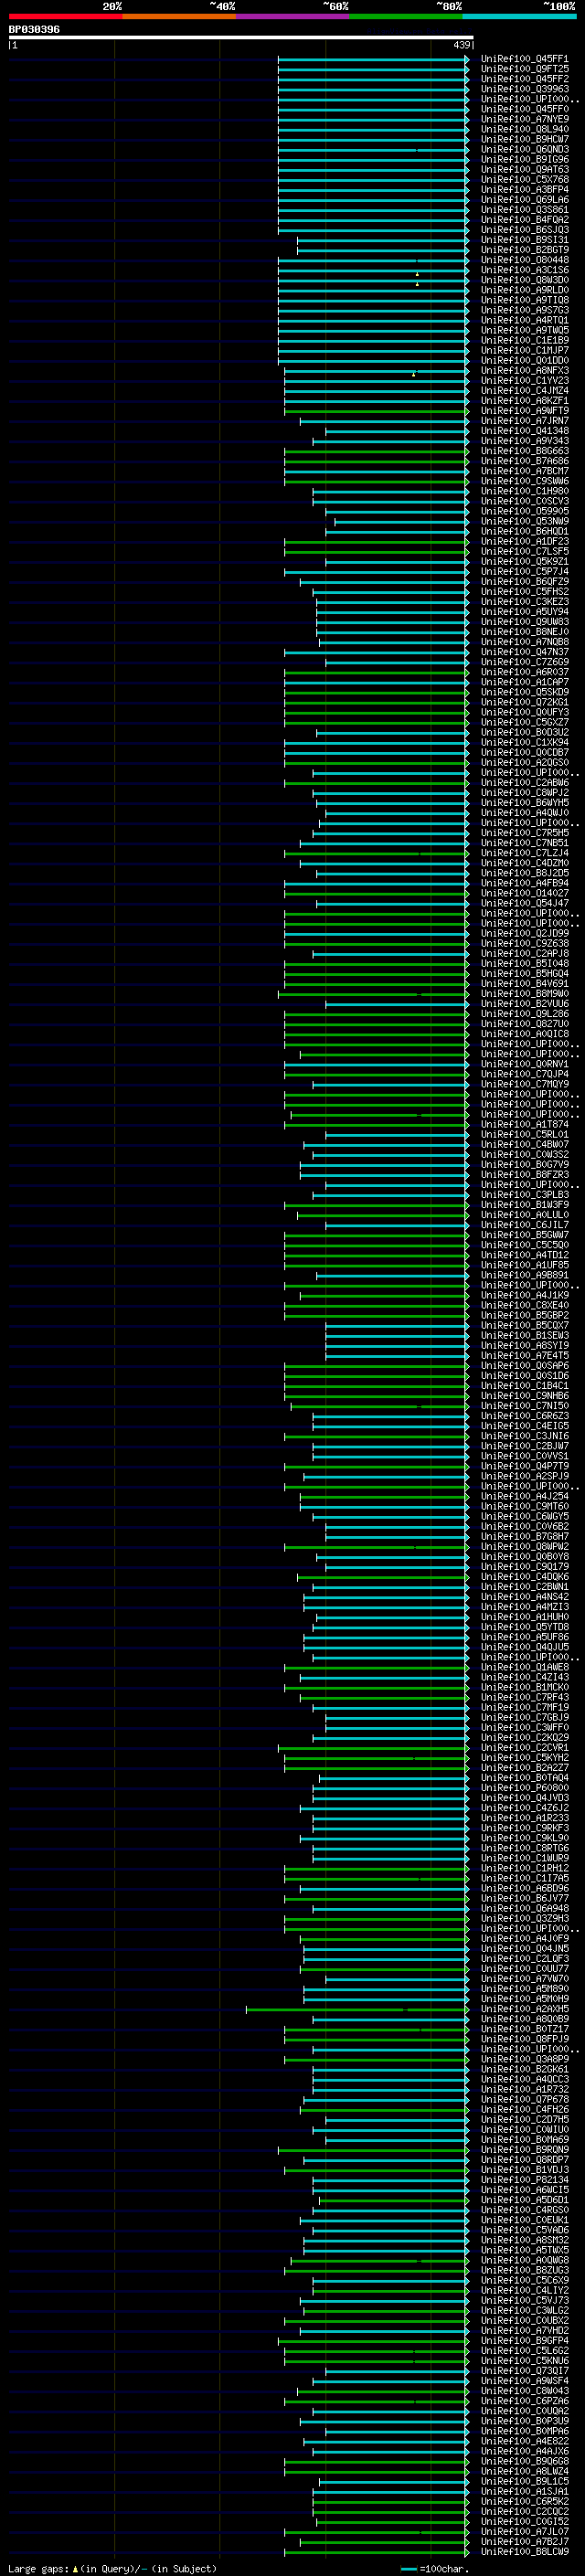585x2576 pixels.
Task: Choose sequence UniRef100_Q8RDP7
Action: coord(524,2160)
